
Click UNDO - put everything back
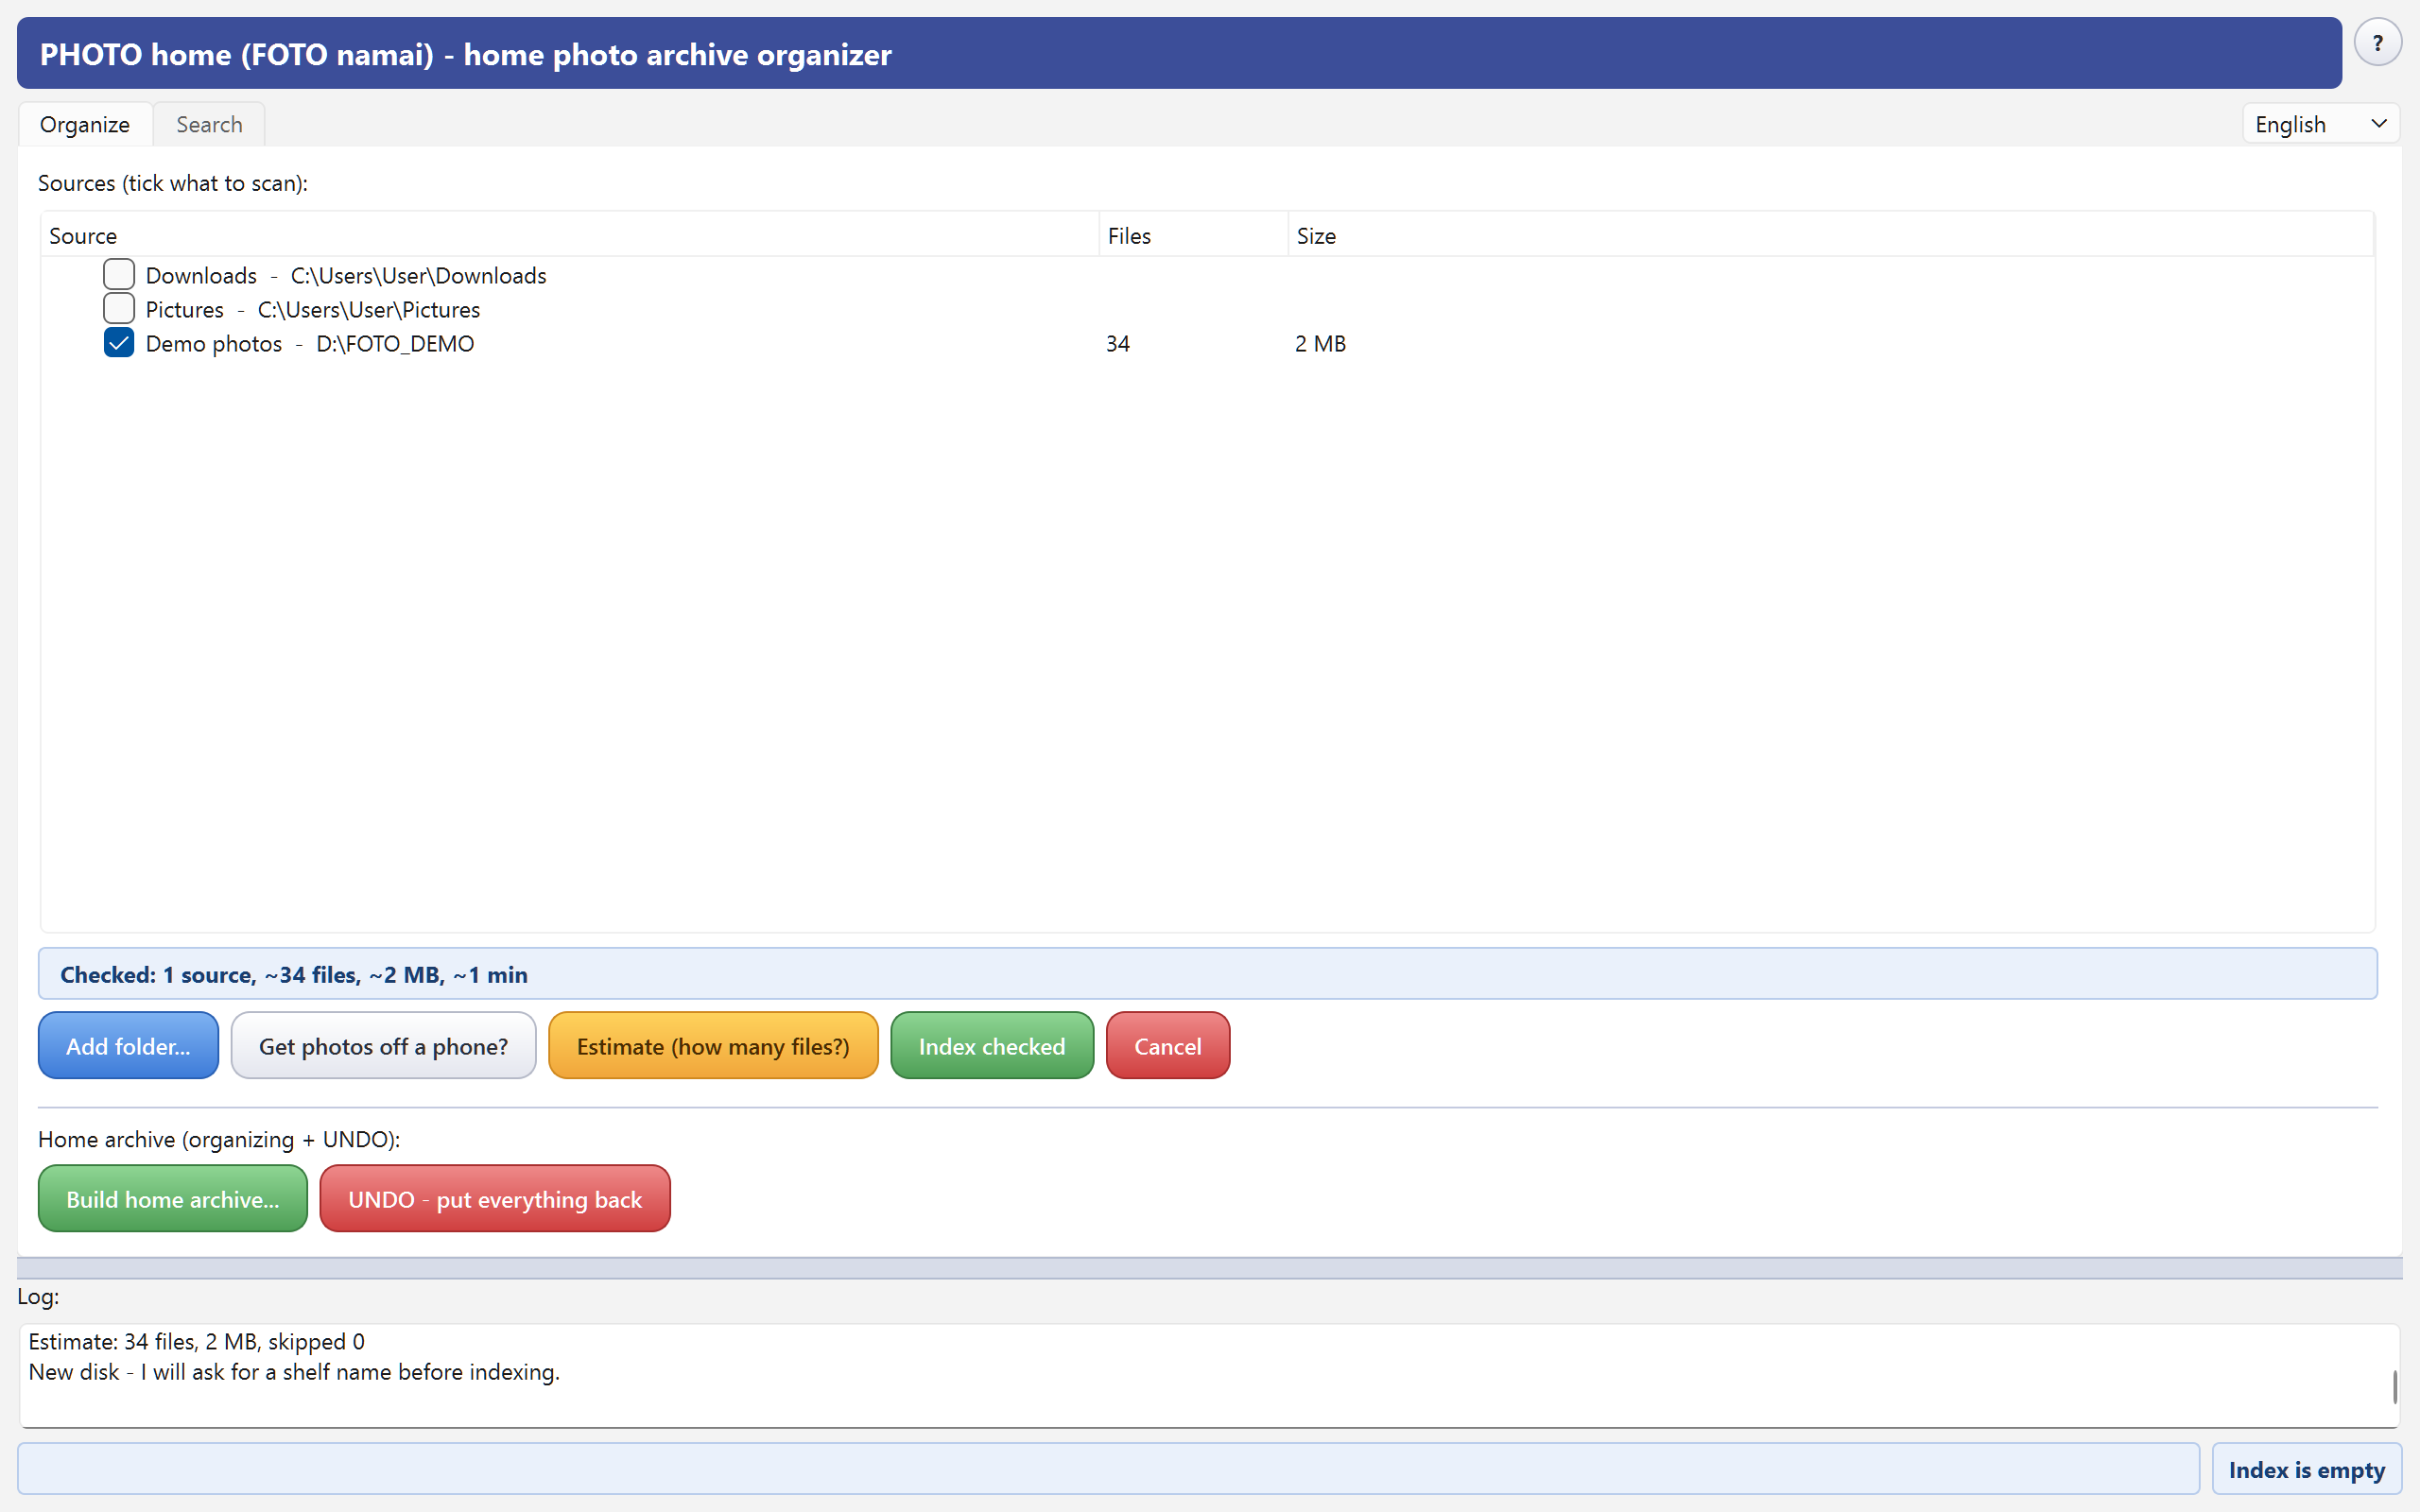click(x=495, y=1199)
